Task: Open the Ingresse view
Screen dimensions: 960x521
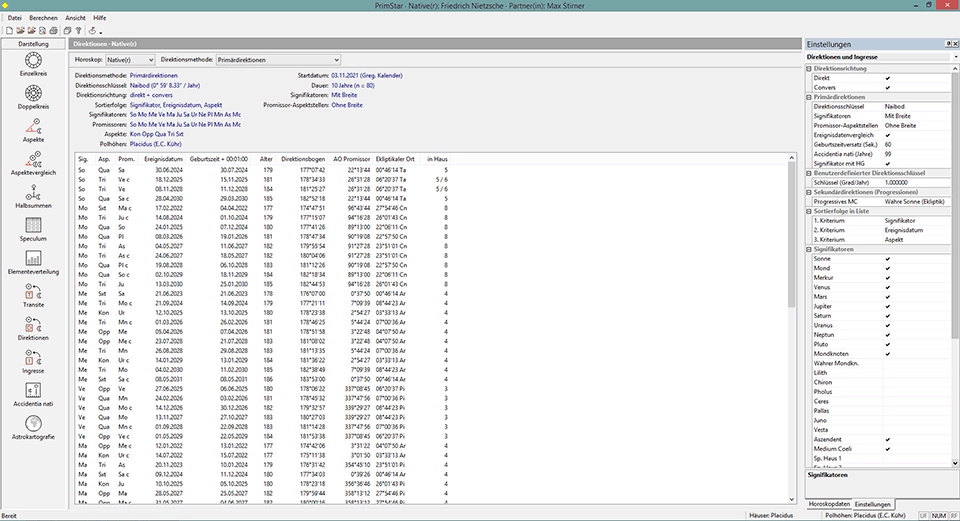Action: (x=33, y=361)
